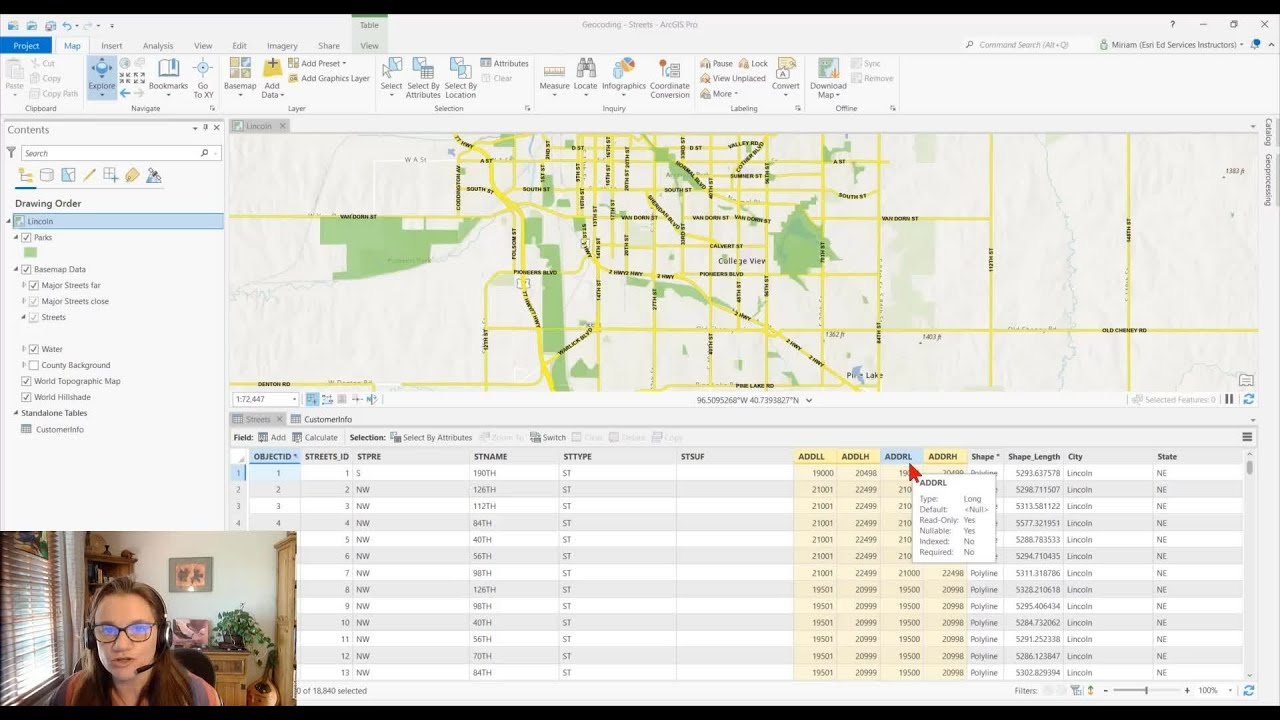Switch to the Insert ribbon tab

[x=112, y=45]
